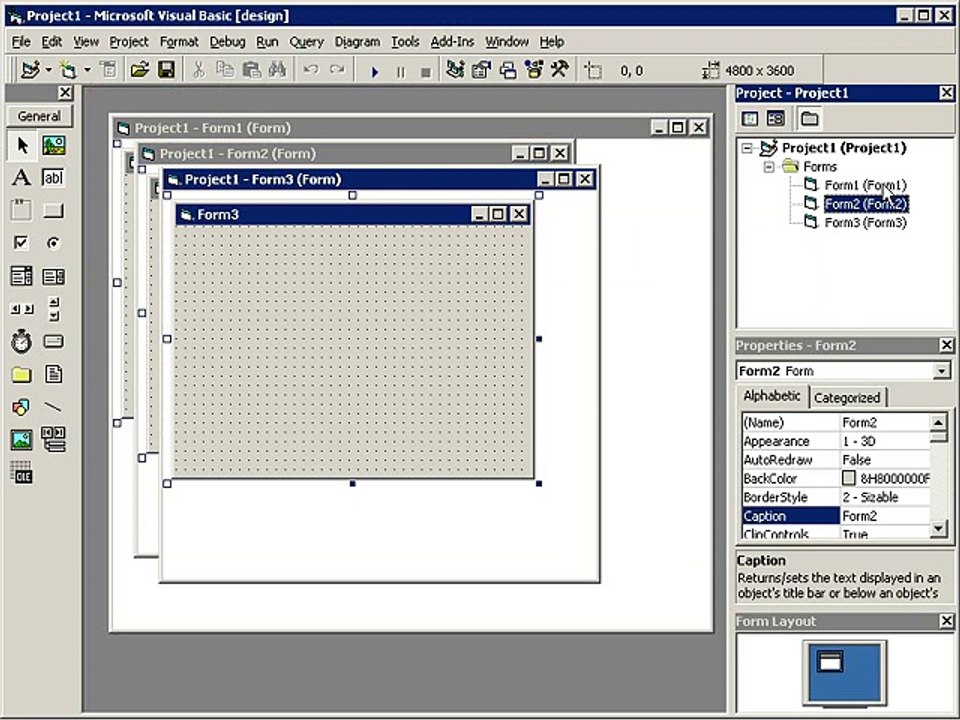Collapse the Forms folder node
The height and width of the screenshot is (720, 960).
tap(769, 167)
